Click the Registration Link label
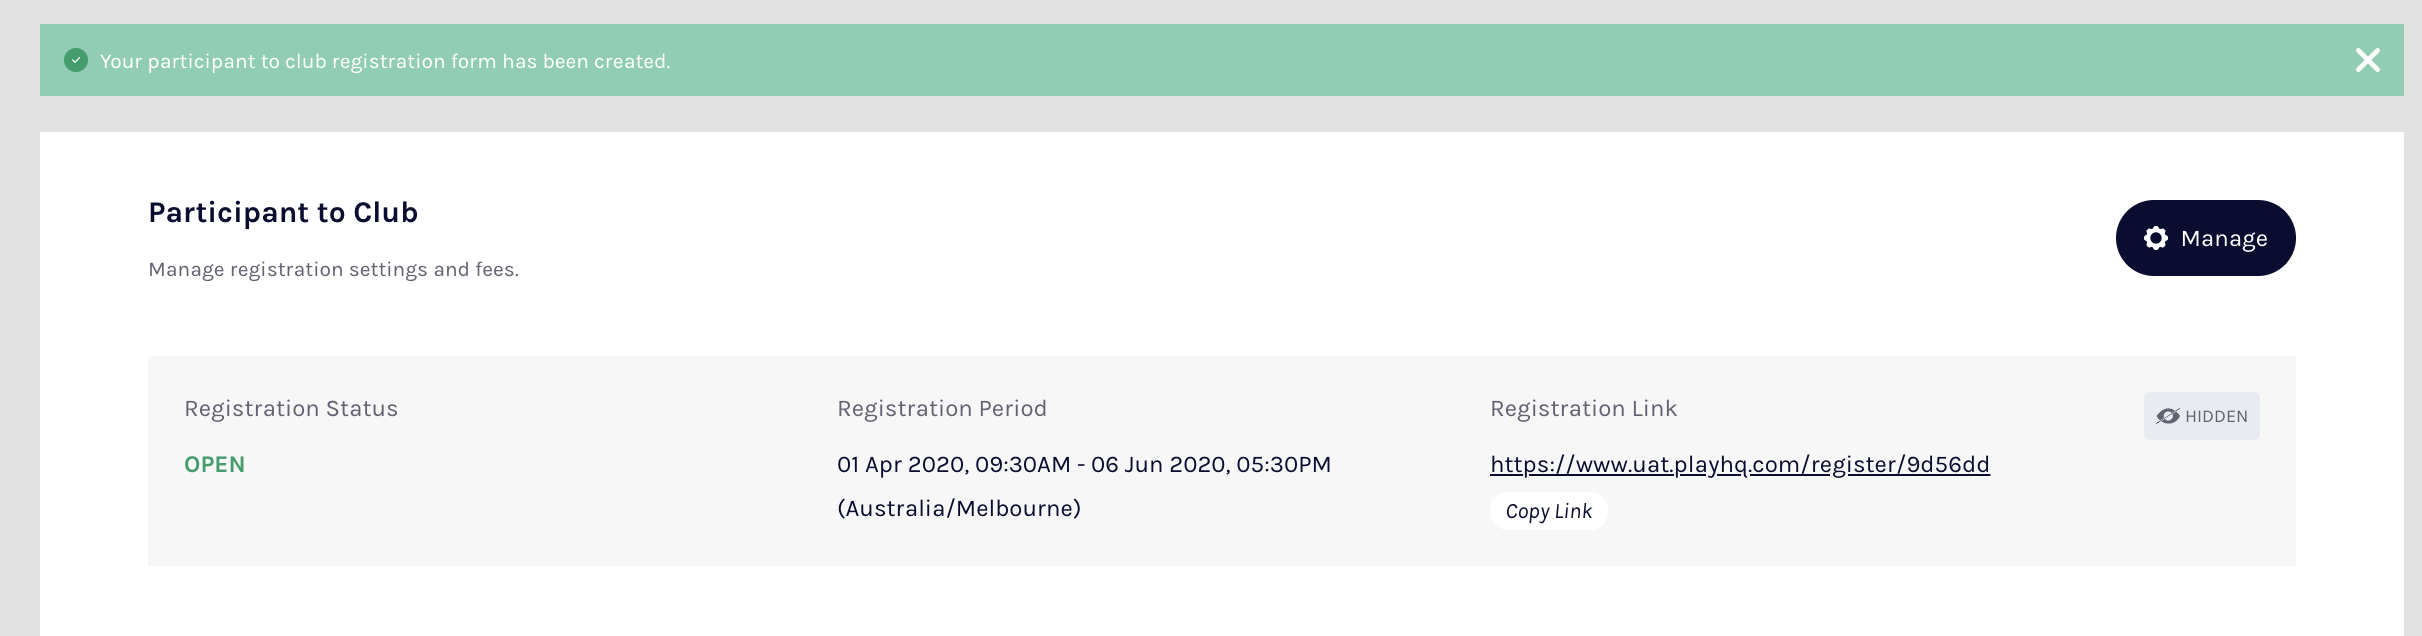This screenshot has height=636, width=2422. click(1583, 409)
